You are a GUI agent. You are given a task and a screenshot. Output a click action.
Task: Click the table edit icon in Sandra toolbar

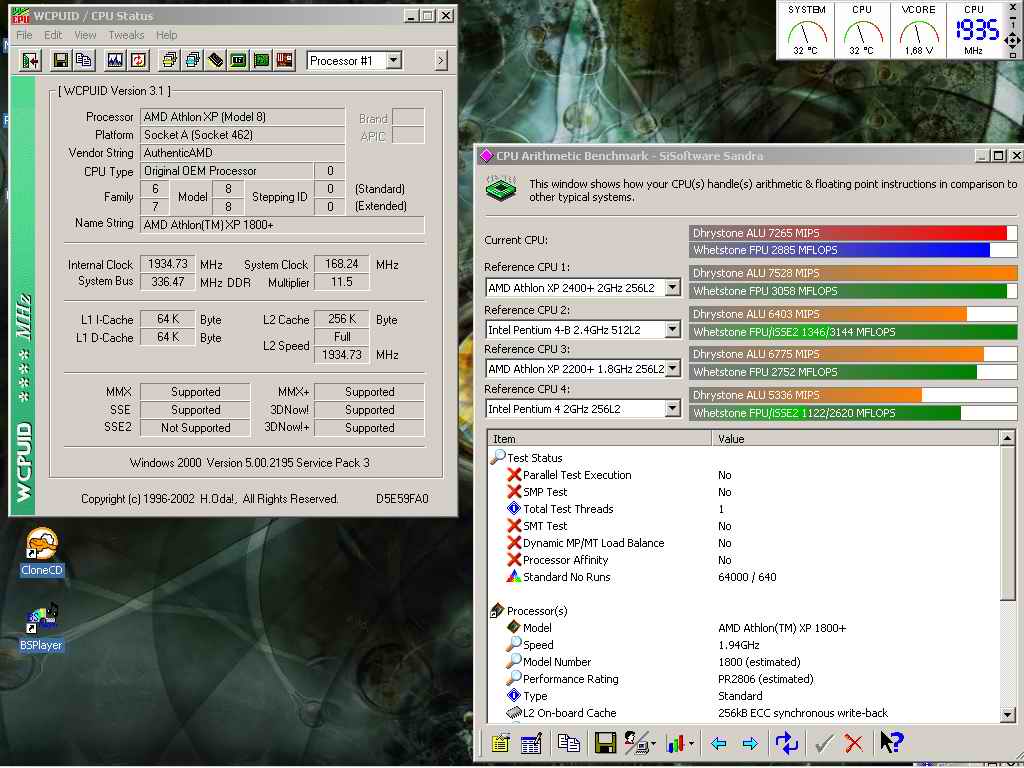click(x=531, y=743)
